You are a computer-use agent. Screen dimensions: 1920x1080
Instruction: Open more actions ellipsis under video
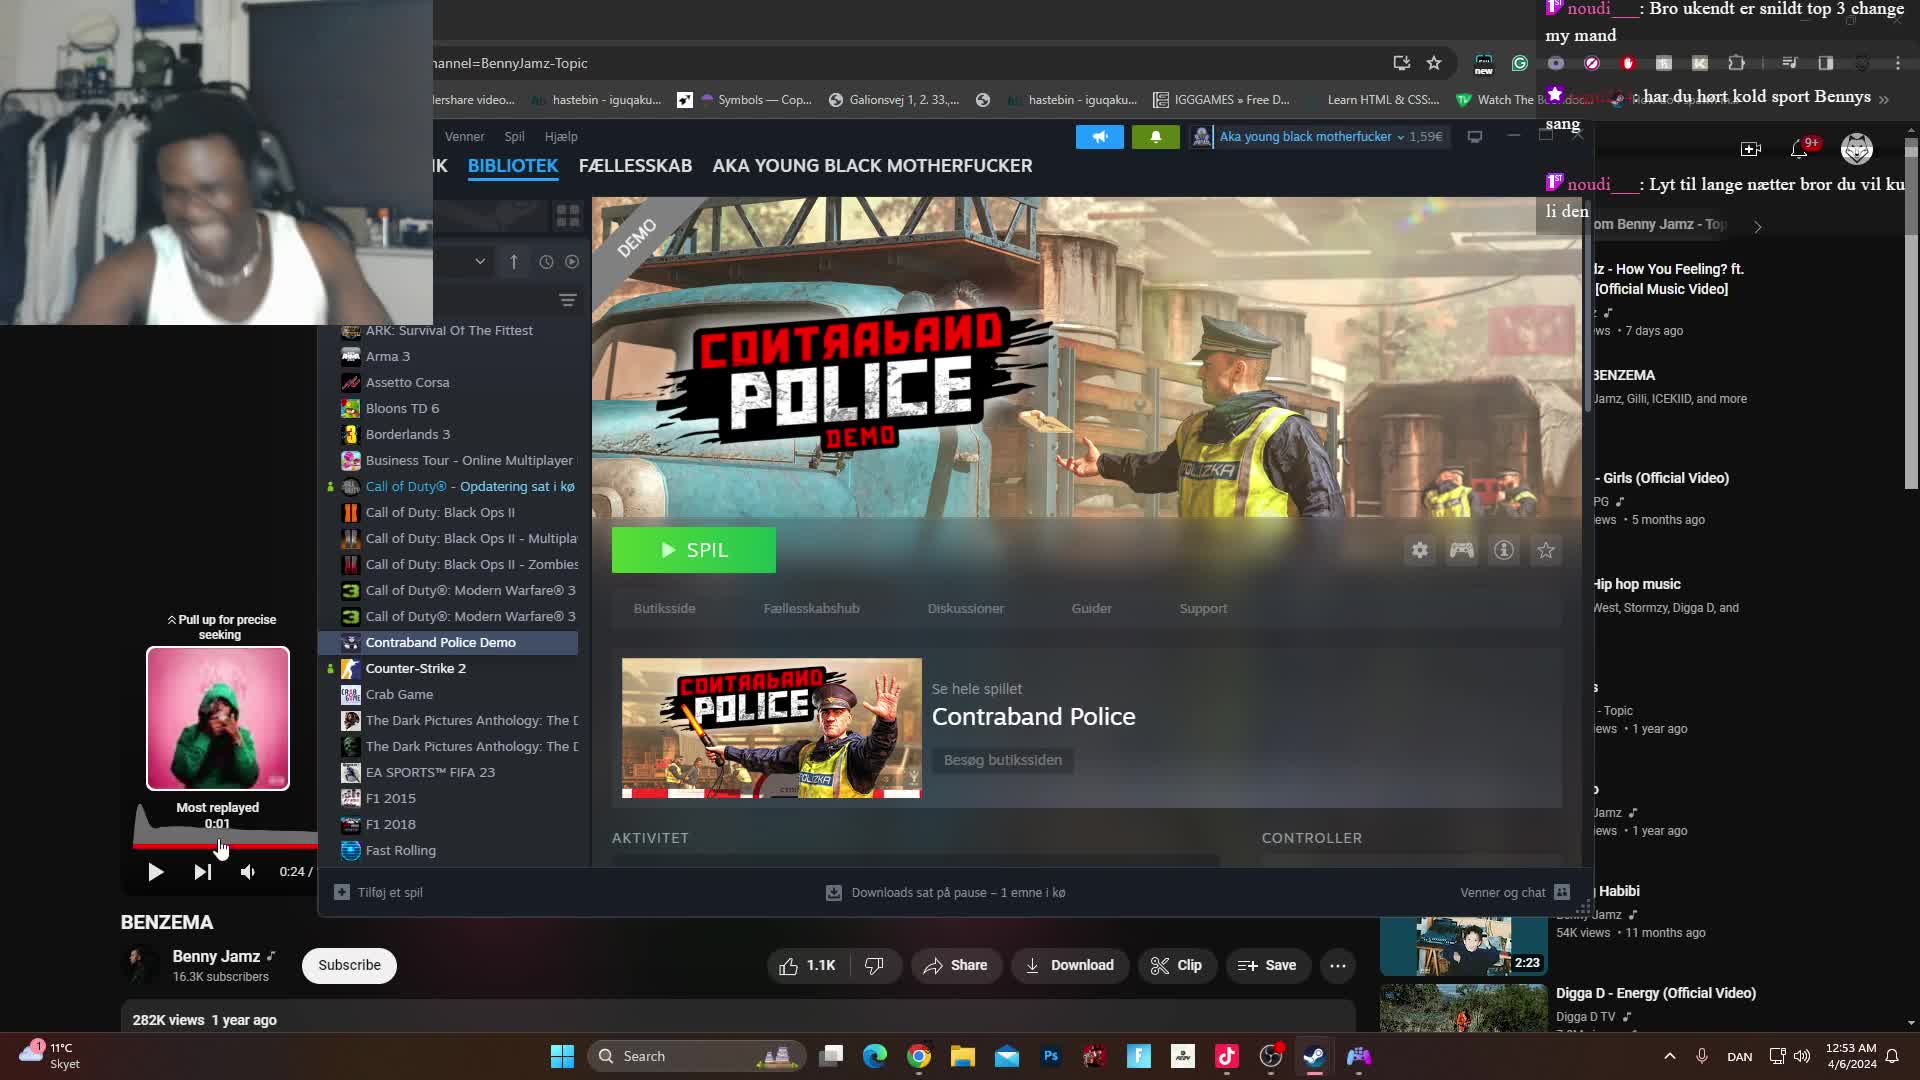(1338, 965)
